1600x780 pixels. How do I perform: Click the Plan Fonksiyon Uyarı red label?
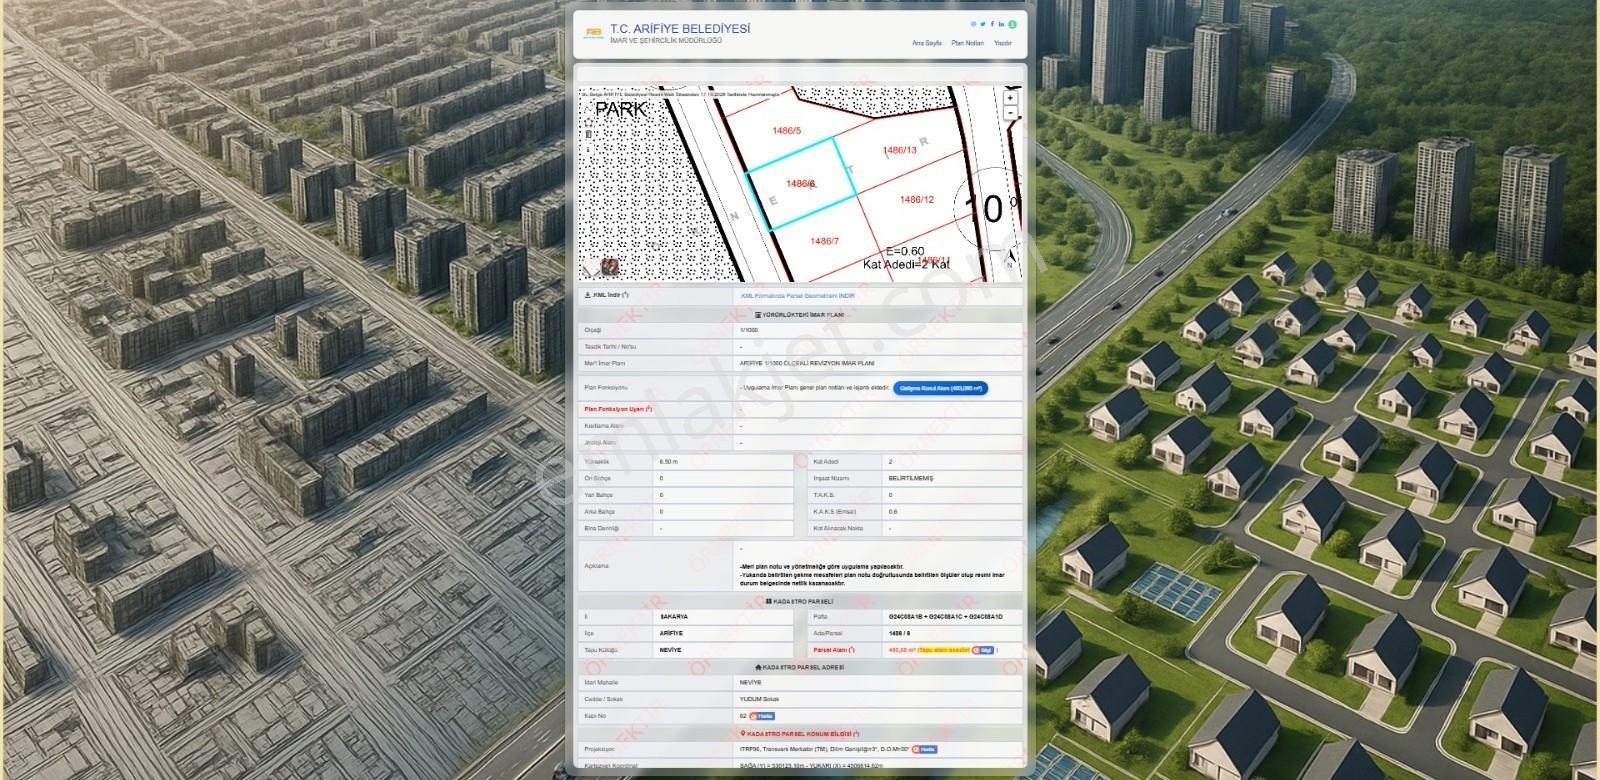pos(618,409)
